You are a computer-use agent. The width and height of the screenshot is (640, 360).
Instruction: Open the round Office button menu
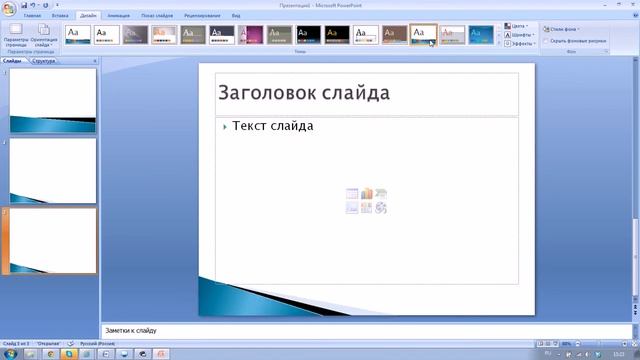(9, 9)
